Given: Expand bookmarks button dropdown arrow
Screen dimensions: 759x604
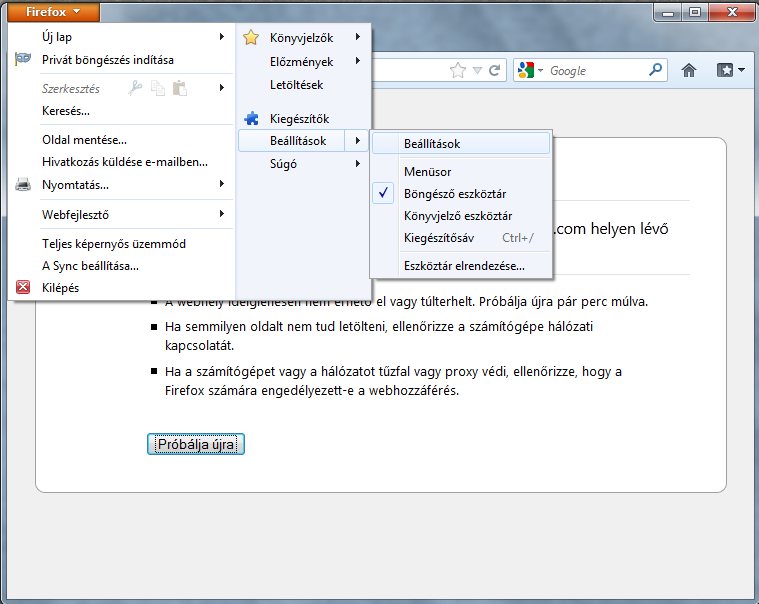Looking at the screenshot, I should (x=742, y=71).
